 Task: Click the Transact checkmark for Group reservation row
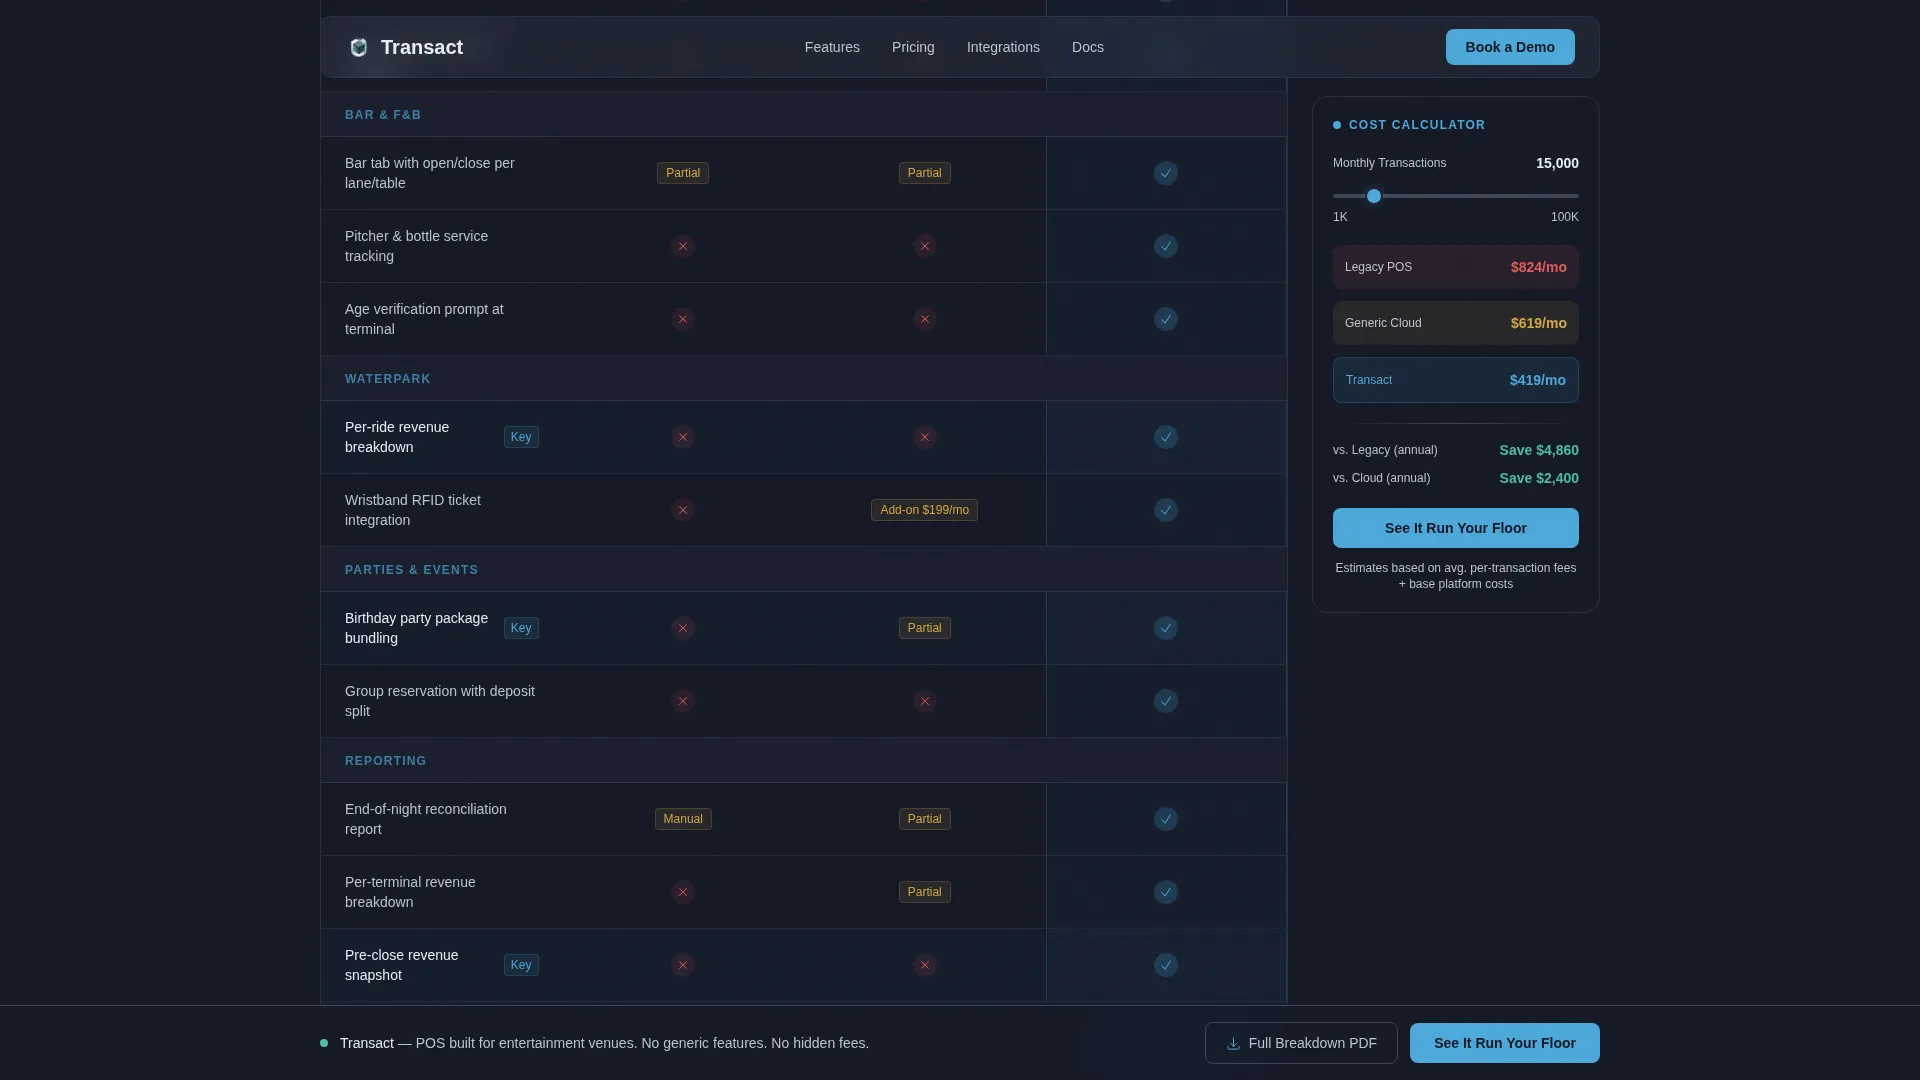click(x=1166, y=701)
